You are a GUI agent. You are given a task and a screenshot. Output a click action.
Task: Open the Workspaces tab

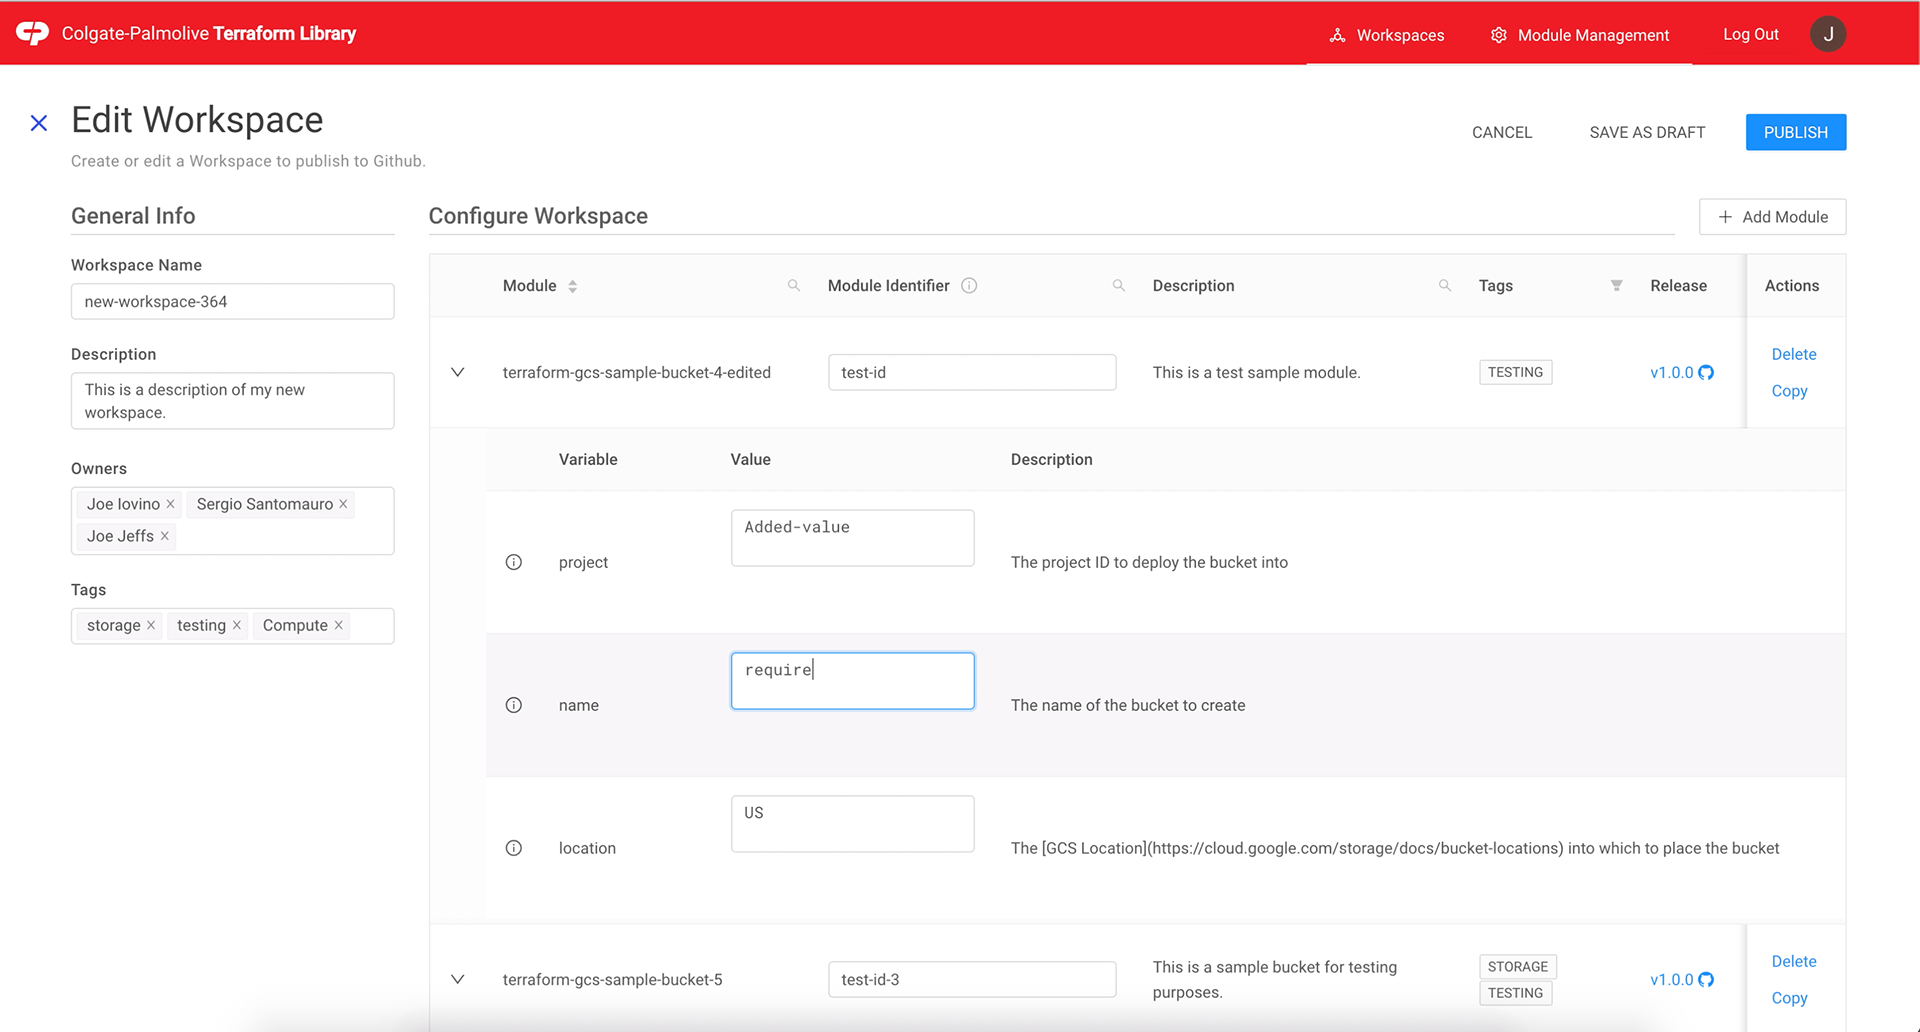point(1387,35)
